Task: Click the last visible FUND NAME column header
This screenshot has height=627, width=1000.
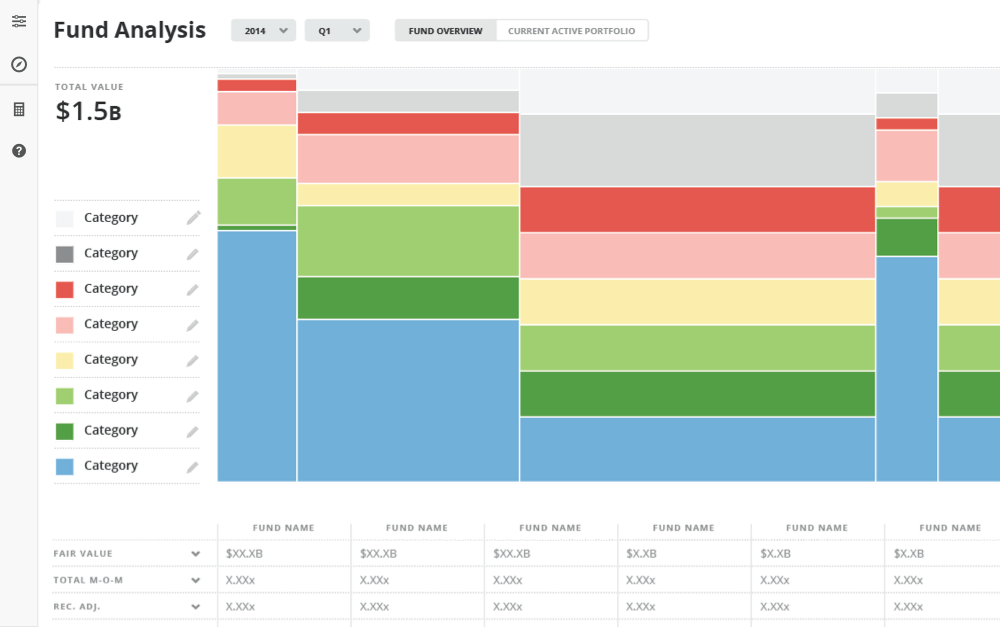Action: (950, 528)
